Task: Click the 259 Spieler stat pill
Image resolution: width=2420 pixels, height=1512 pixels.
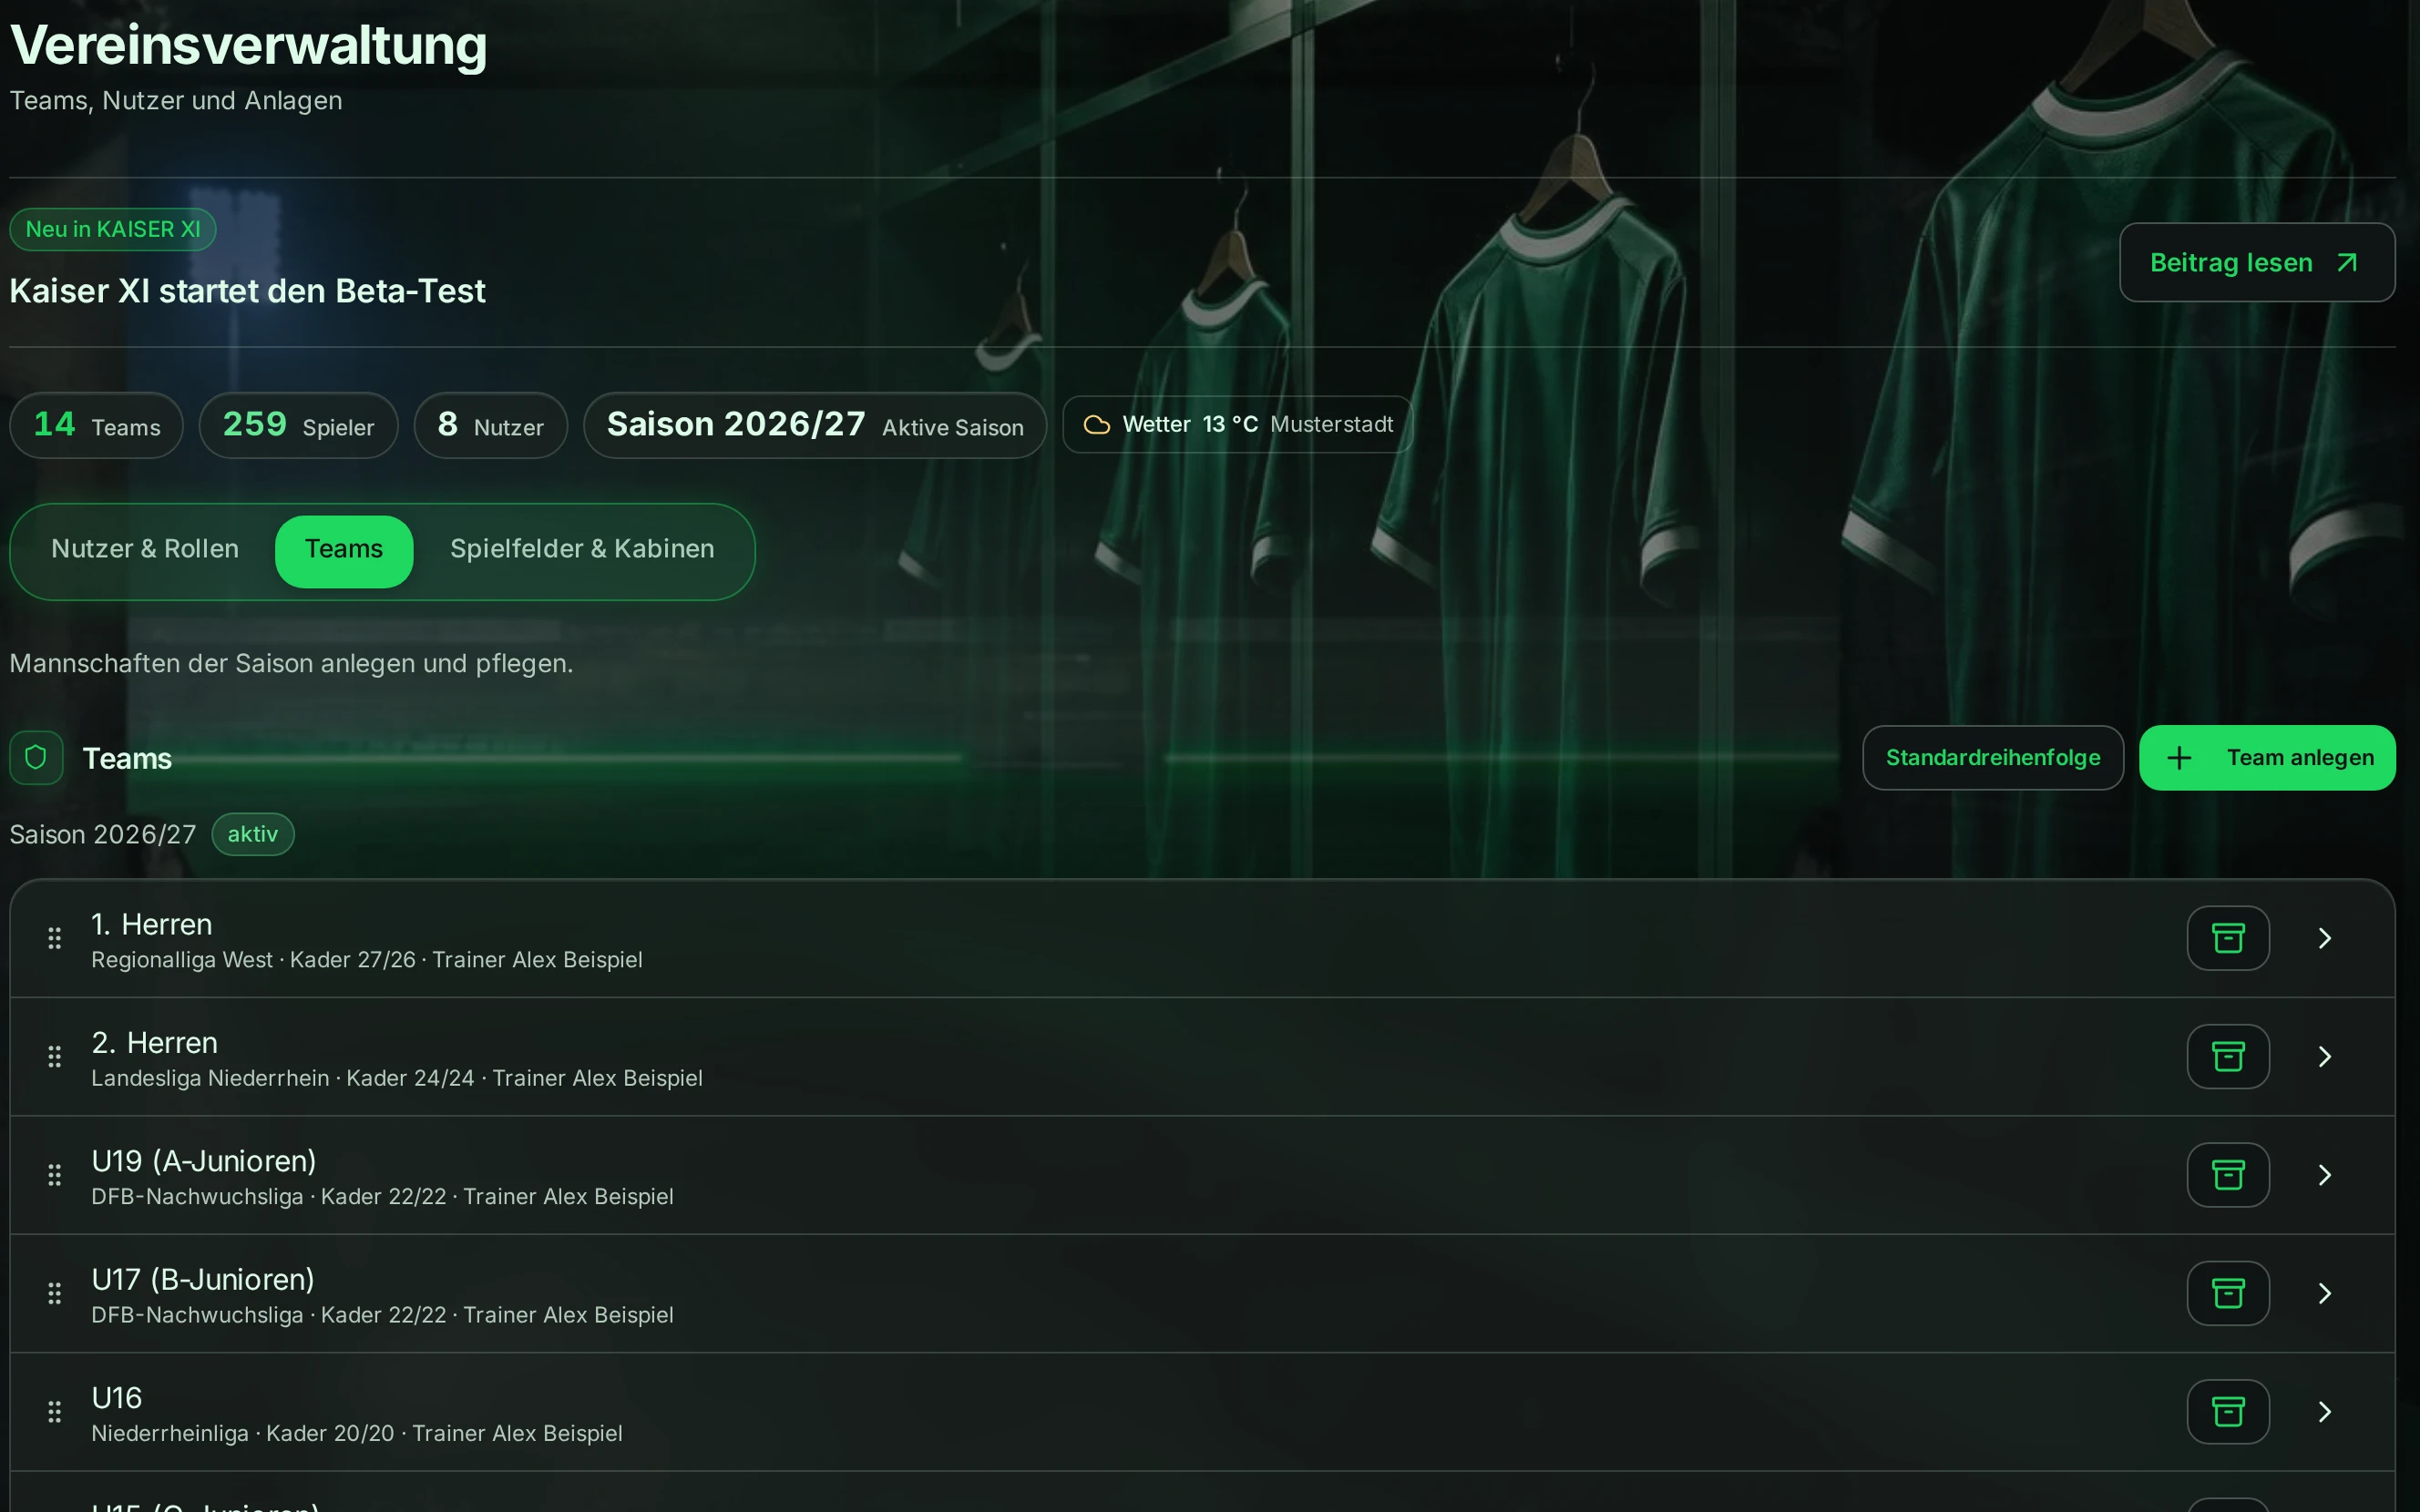Action: pos(298,425)
